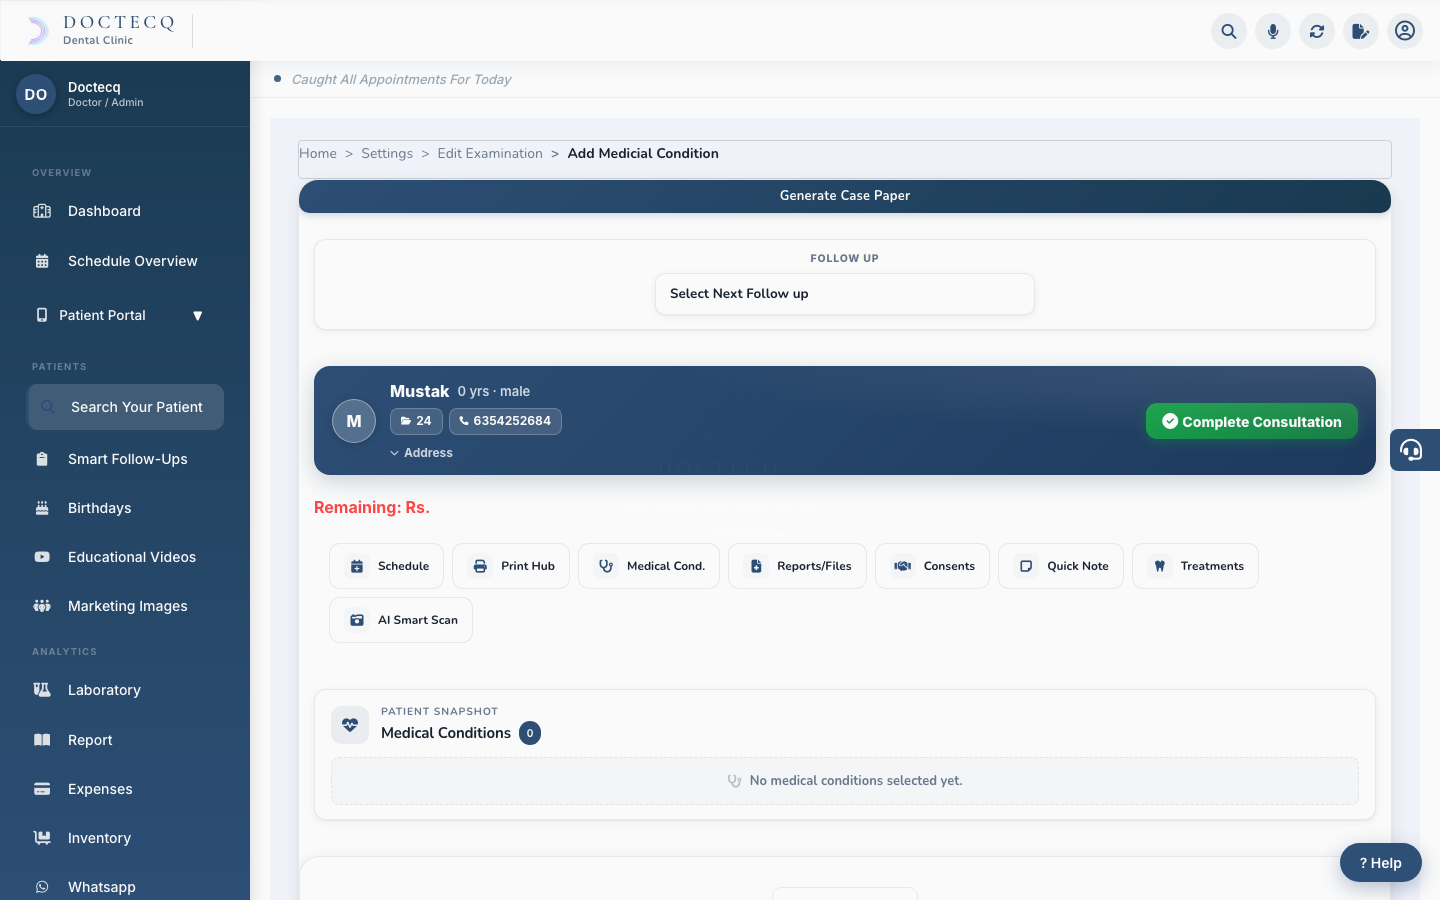The height and width of the screenshot is (900, 1440).
Task: Click the Report book icon
Action: click(x=42, y=740)
